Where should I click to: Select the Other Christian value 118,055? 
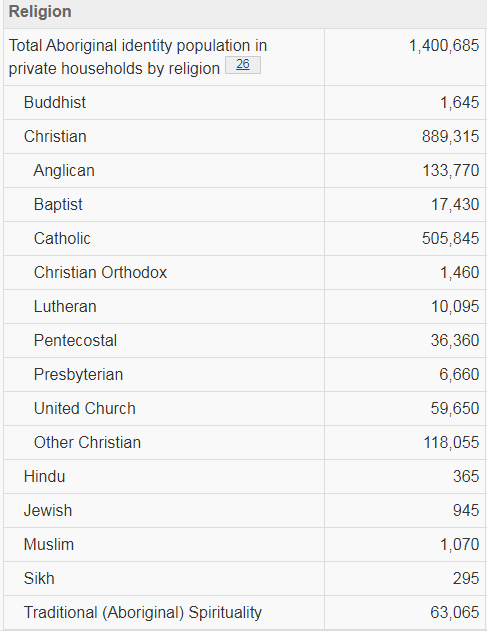(451, 442)
